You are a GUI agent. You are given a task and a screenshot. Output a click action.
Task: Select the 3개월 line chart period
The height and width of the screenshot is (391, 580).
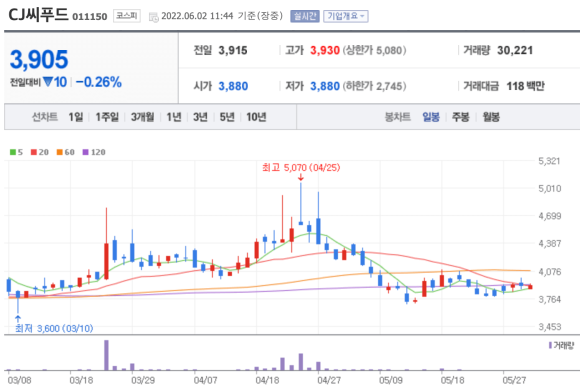point(142,117)
